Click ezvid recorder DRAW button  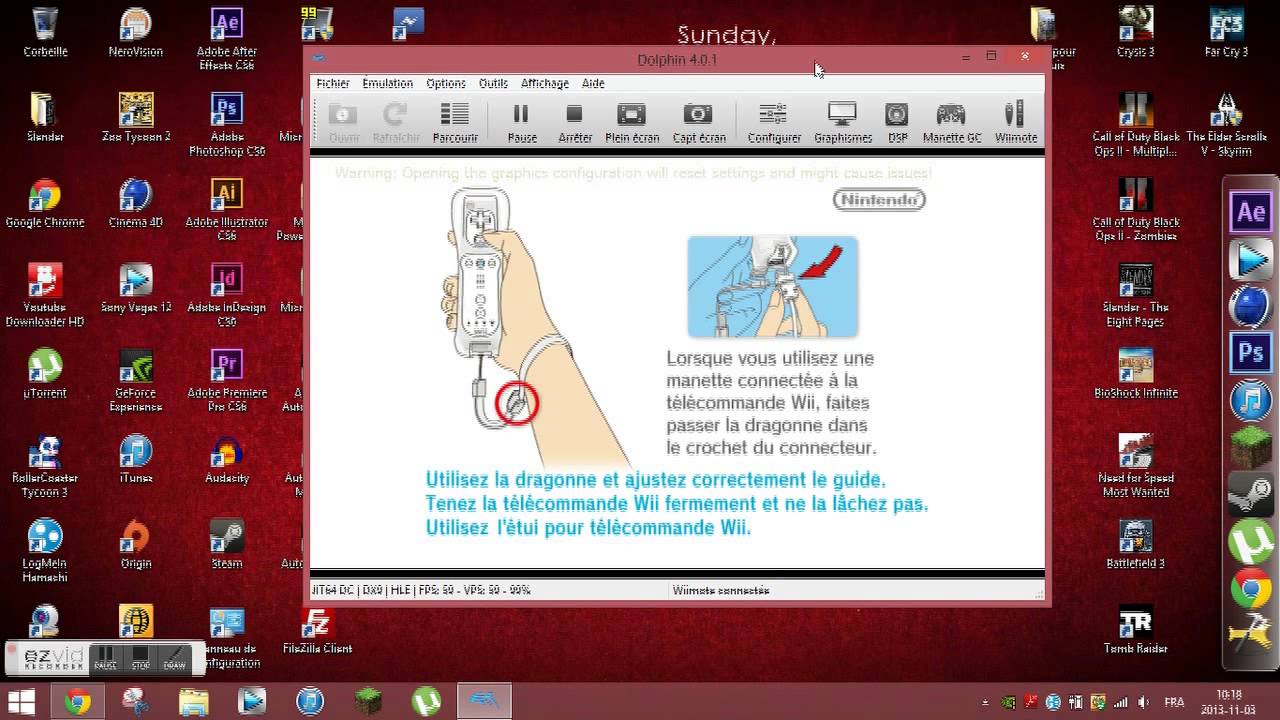coord(174,657)
